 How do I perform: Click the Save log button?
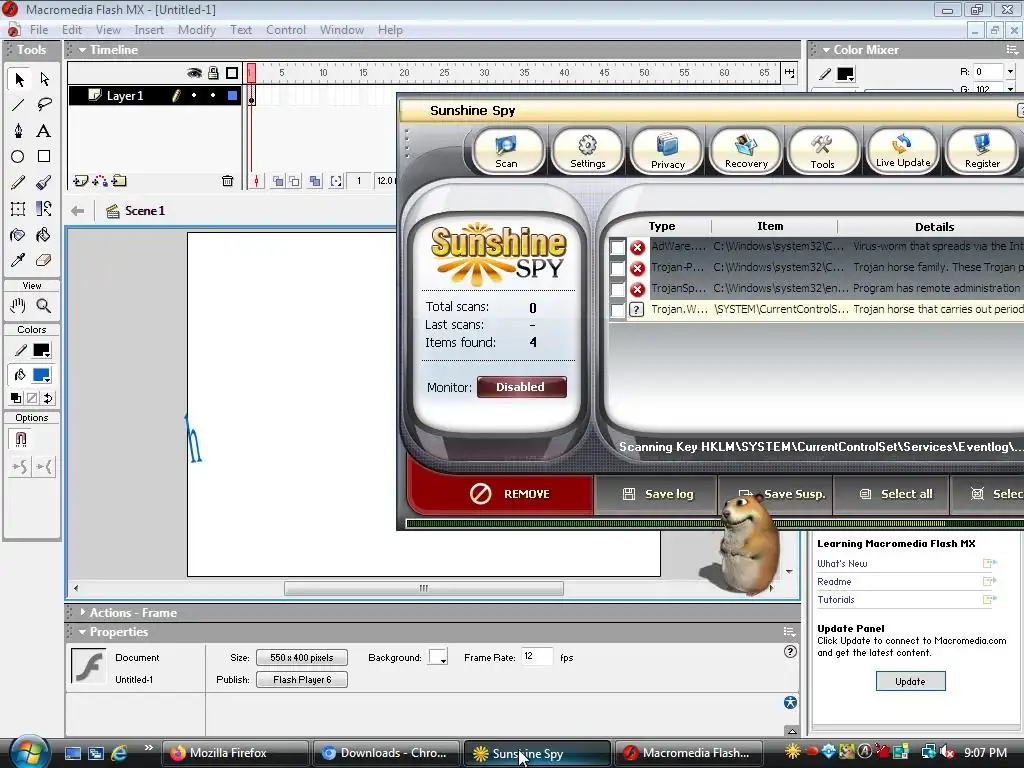click(x=658, y=494)
